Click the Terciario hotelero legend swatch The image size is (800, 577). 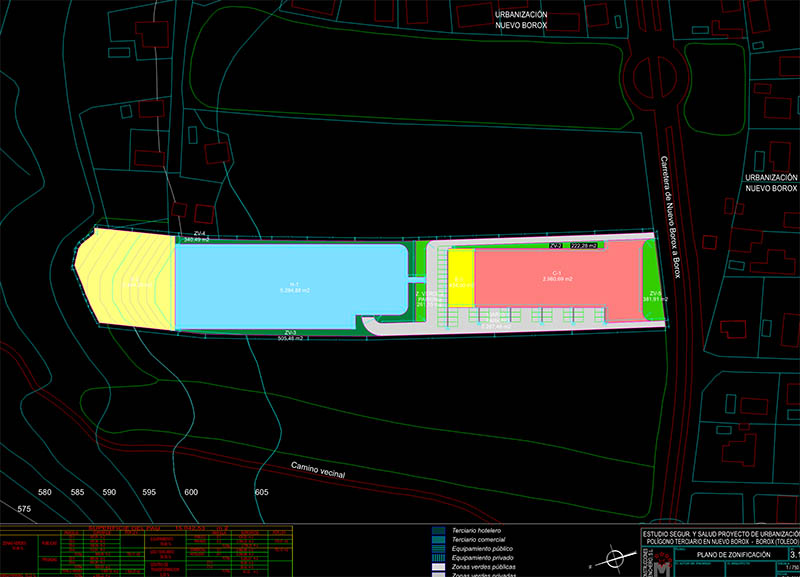point(438,531)
